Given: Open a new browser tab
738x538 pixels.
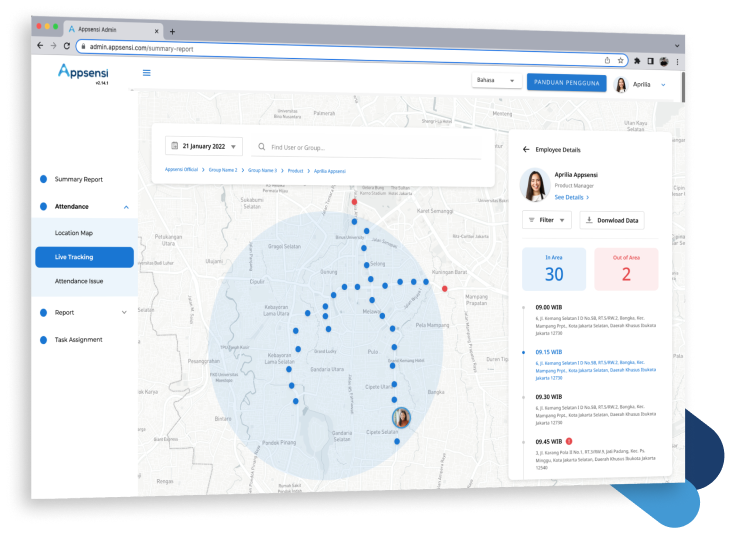Looking at the screenshot, I should [172, 32].
